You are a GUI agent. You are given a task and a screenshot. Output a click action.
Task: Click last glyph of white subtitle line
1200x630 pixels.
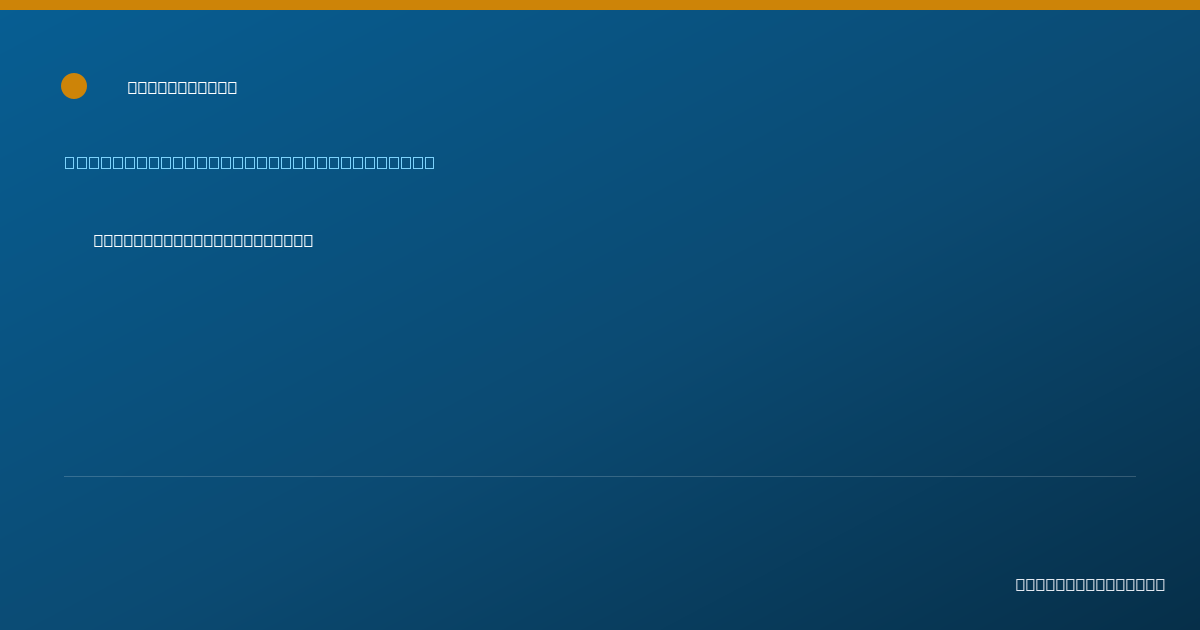point(308,240)
